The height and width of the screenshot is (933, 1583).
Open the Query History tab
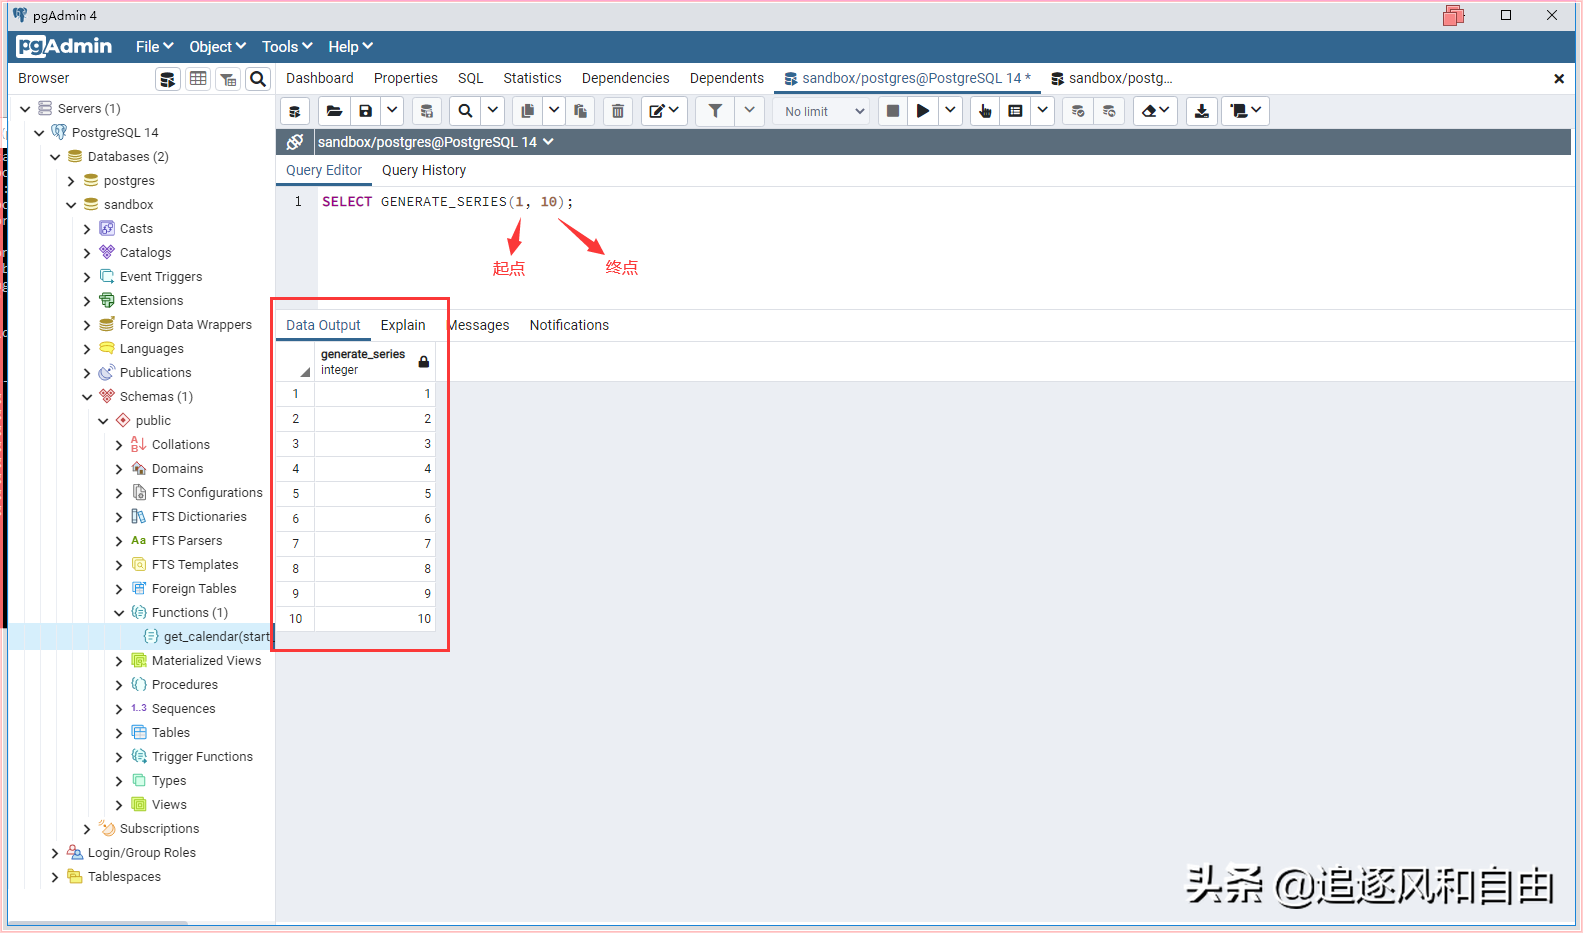(424, 170)
